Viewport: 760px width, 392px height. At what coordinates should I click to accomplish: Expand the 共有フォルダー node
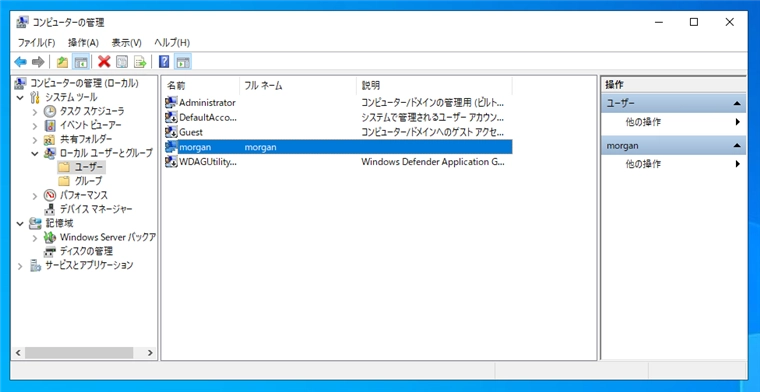pos(34,140)
